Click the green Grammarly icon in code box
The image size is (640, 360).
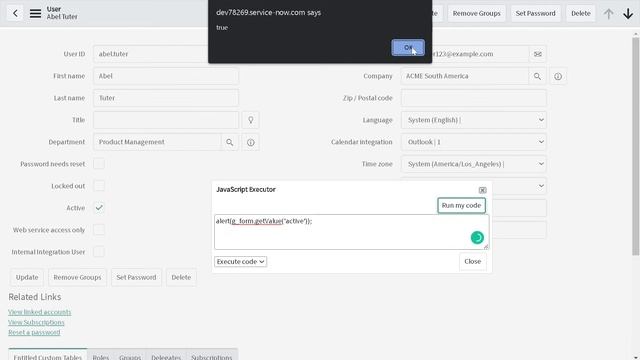[477, 238]
